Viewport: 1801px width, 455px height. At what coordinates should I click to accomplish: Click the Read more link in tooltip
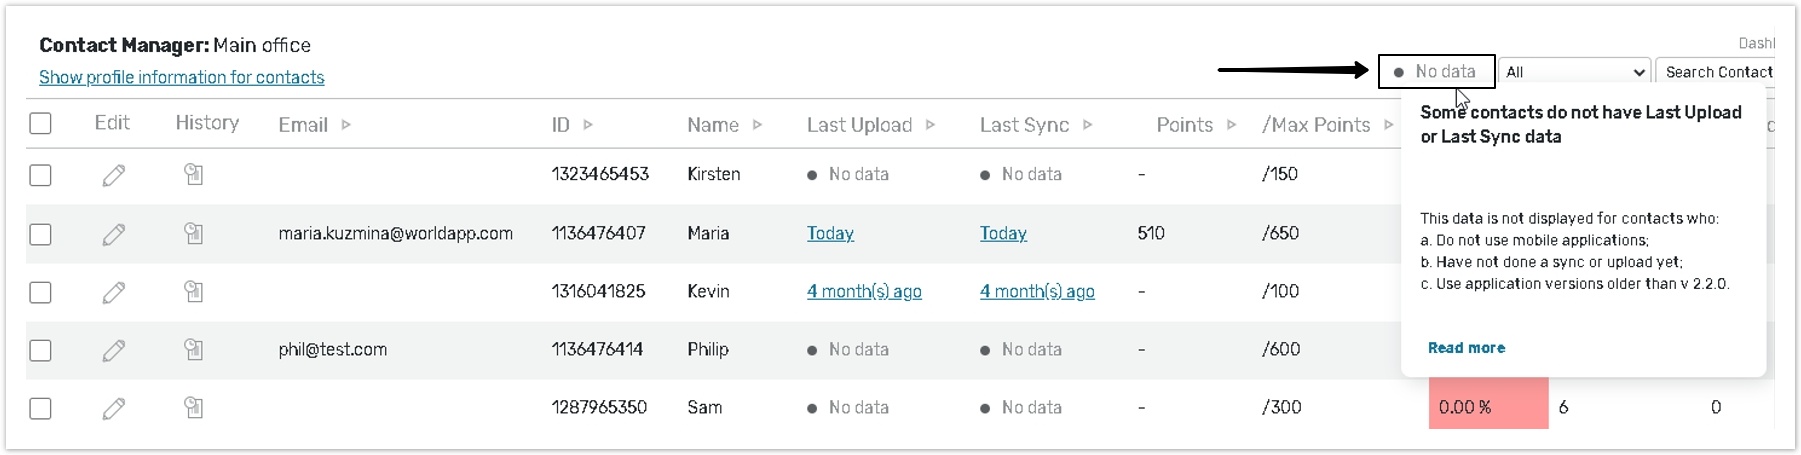coord(1466,348)
